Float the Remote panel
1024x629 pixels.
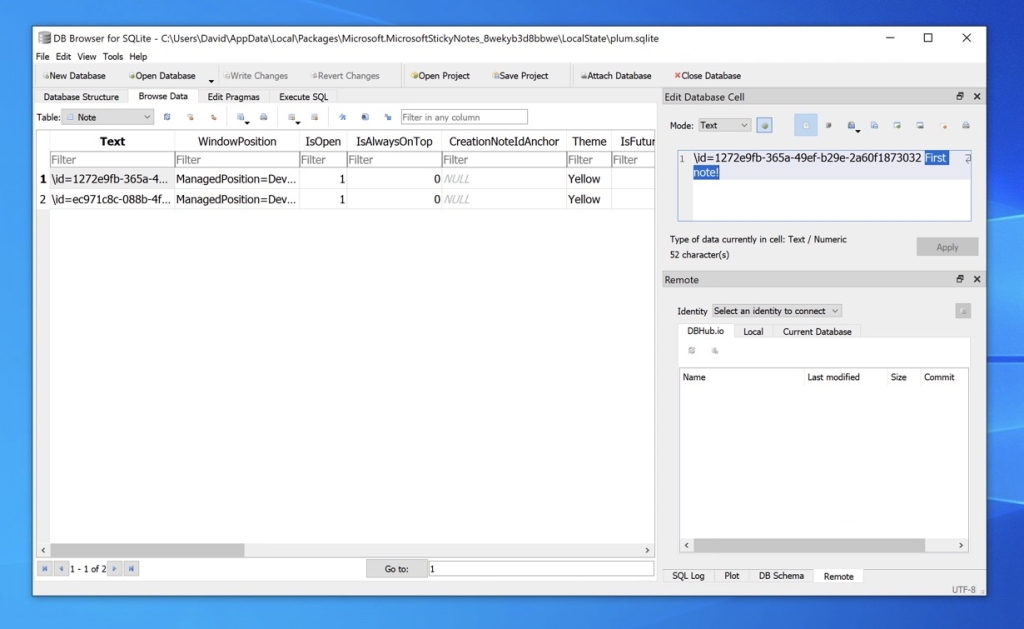pos(959,280)
